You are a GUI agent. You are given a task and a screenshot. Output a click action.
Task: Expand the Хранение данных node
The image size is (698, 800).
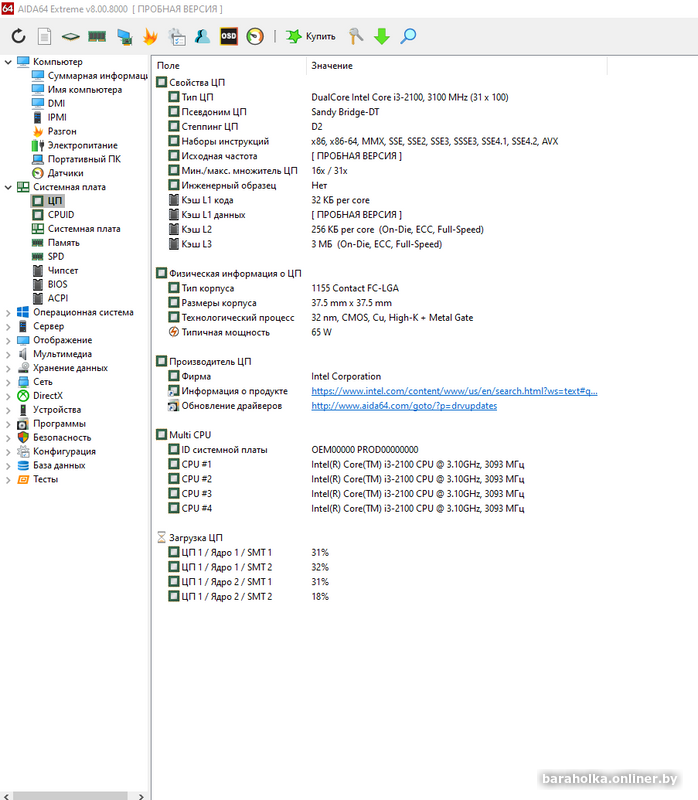tap(8, 368)
